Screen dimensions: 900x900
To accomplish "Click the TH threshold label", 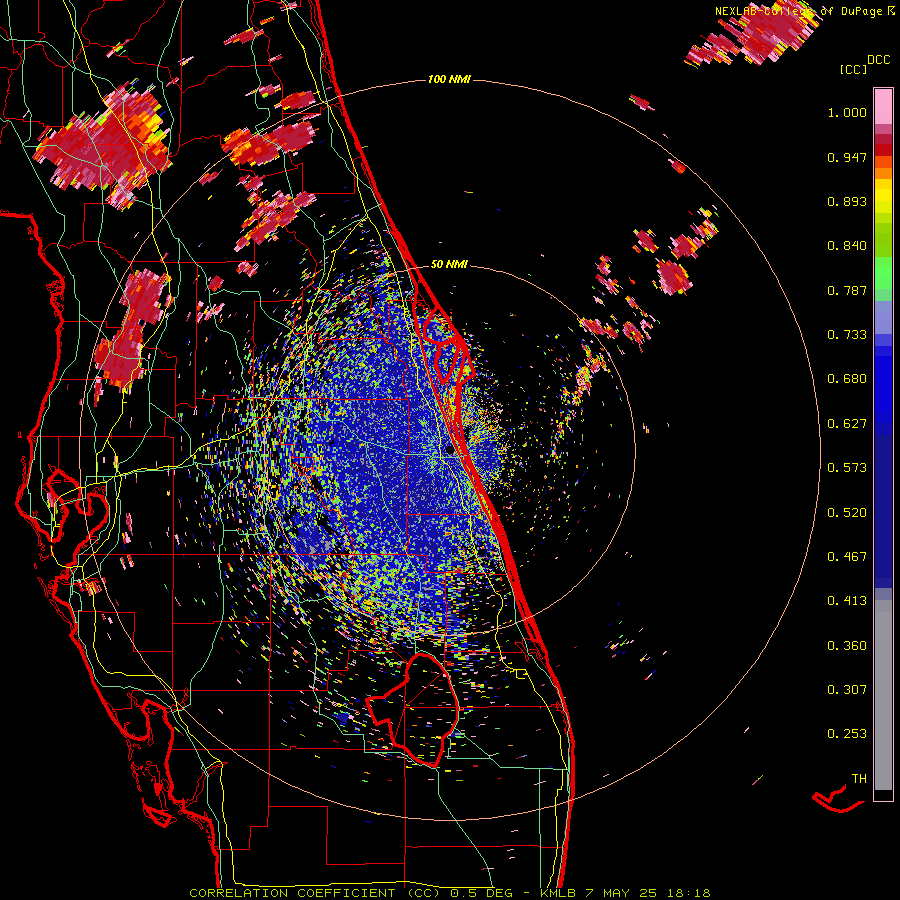I will (859, 779).
